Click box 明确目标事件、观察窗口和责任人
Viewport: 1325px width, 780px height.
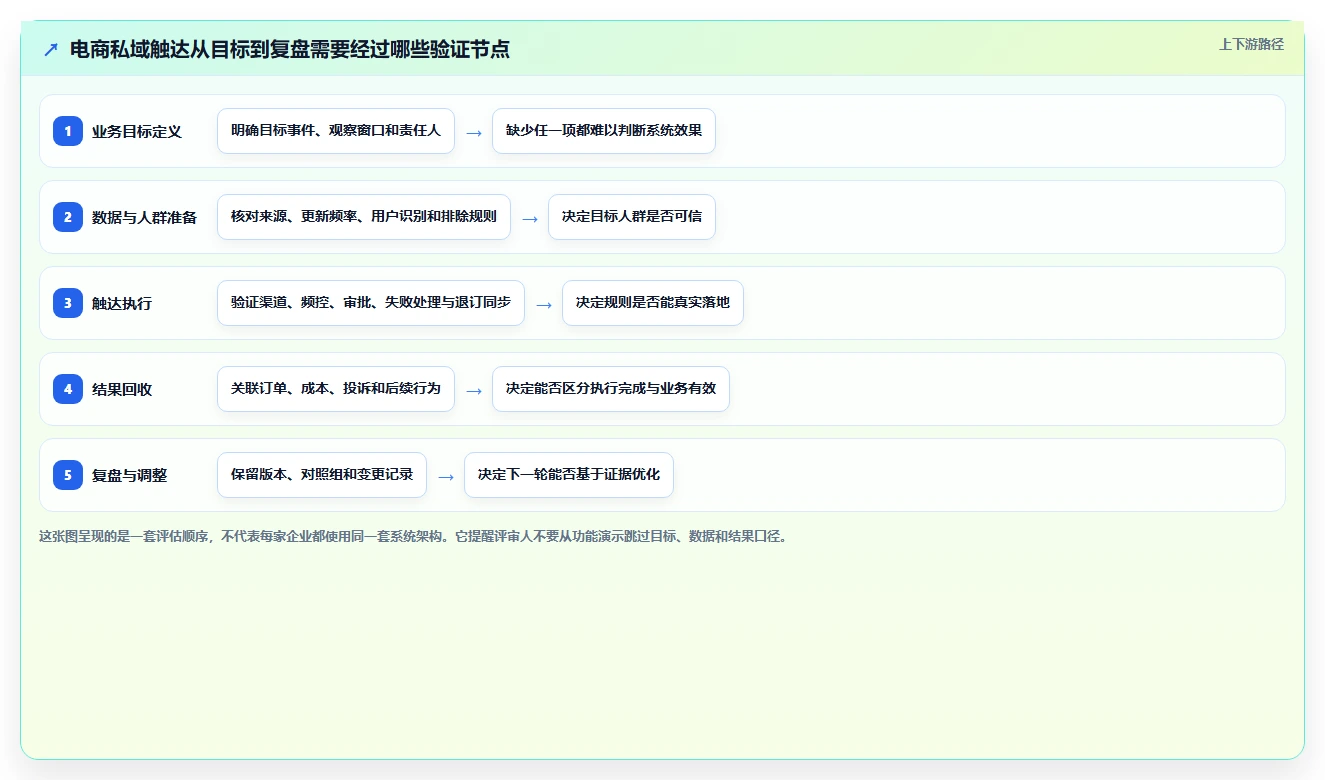336,131
